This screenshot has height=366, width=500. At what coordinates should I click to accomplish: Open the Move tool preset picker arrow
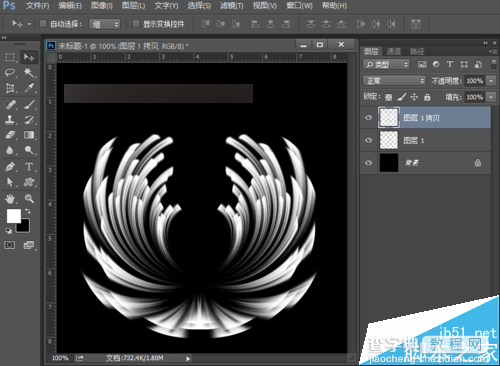coord(29,24)
